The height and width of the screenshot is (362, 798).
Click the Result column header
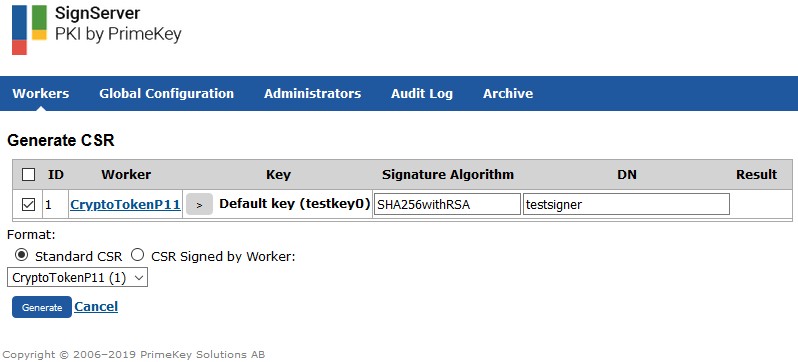coord(756,175)
